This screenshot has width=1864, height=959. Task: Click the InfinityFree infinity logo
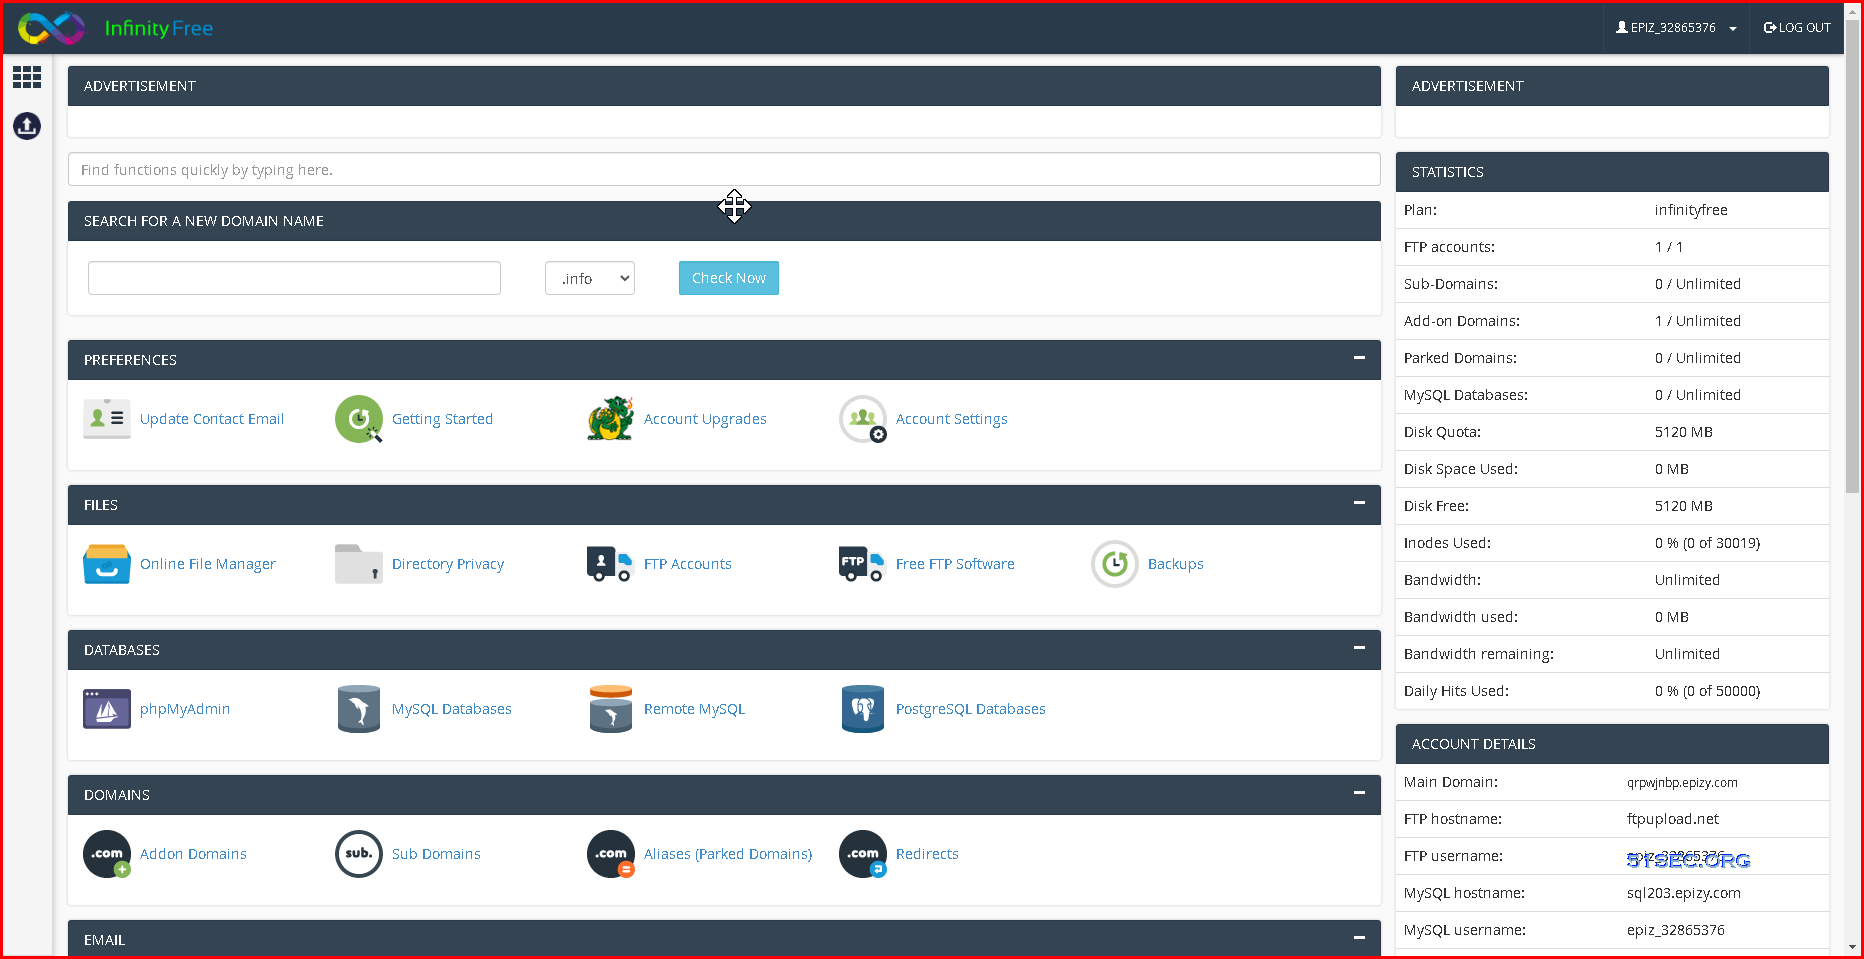tap(51, 28)
